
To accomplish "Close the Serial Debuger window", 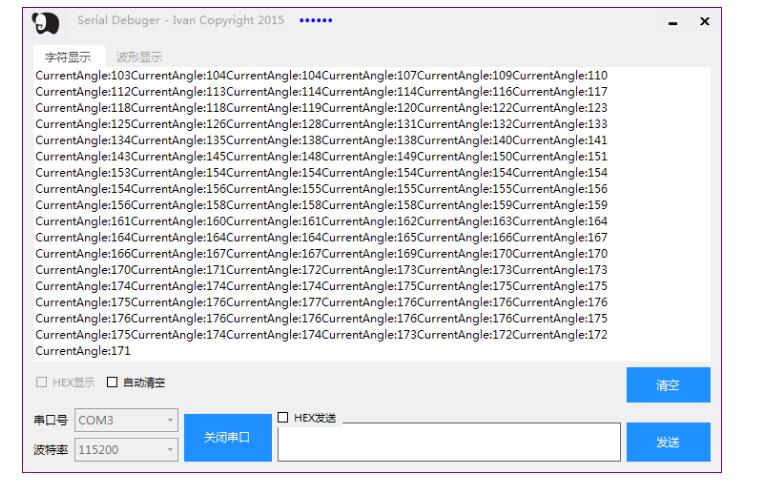I will pos(705,21).
